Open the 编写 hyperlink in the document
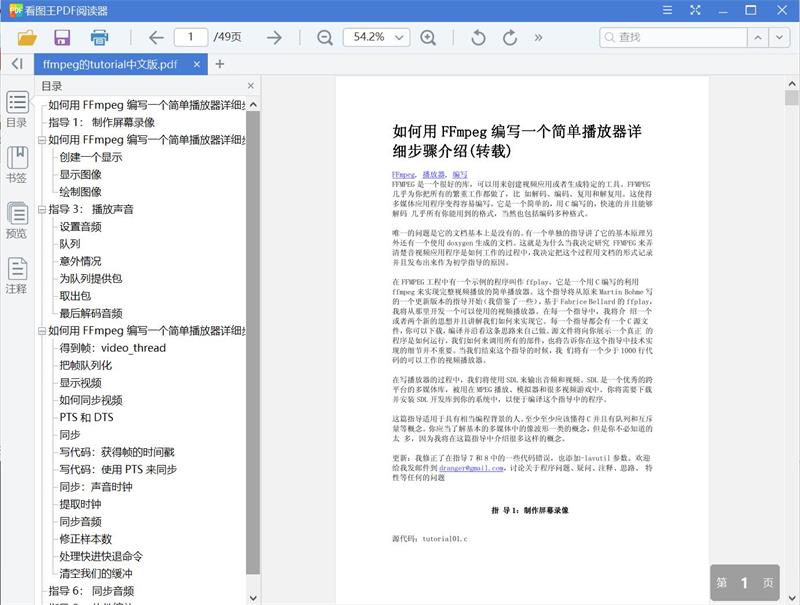 tap(460, 174)
